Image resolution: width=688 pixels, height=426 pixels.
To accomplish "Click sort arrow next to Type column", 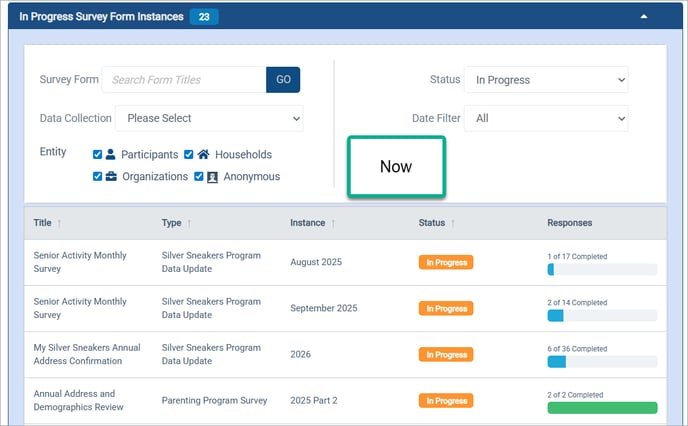I will 189,223.
